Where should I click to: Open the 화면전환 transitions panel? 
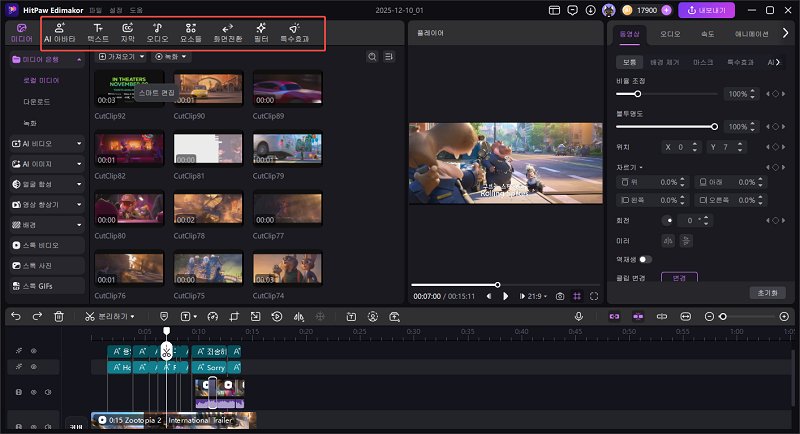227,32
